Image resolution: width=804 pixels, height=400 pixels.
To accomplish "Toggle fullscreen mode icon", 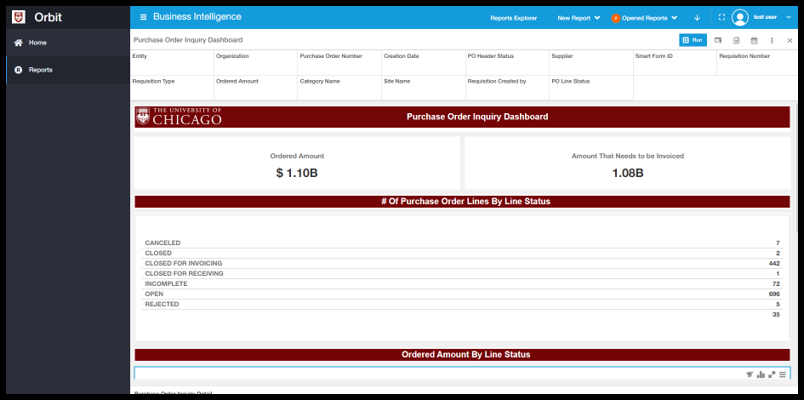I will point(721,17).
